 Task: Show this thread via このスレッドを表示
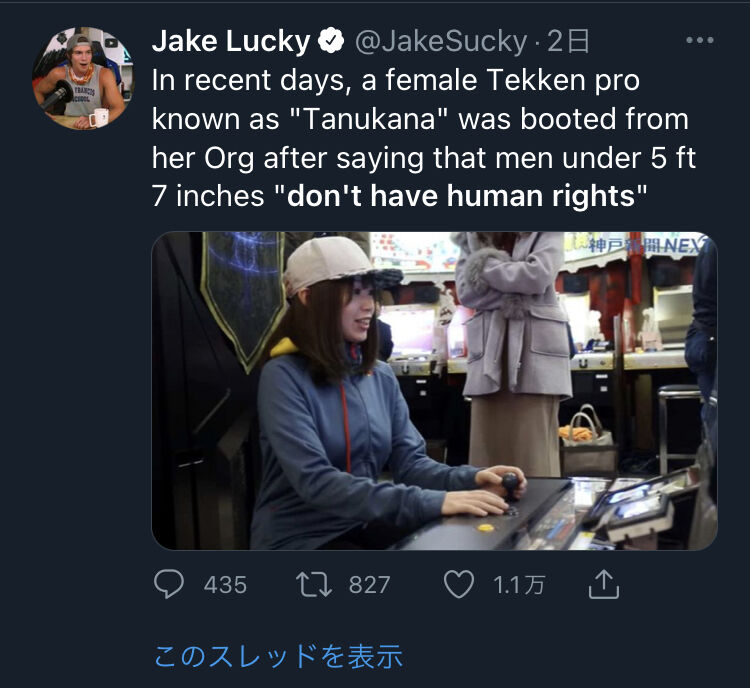[278, 656]
